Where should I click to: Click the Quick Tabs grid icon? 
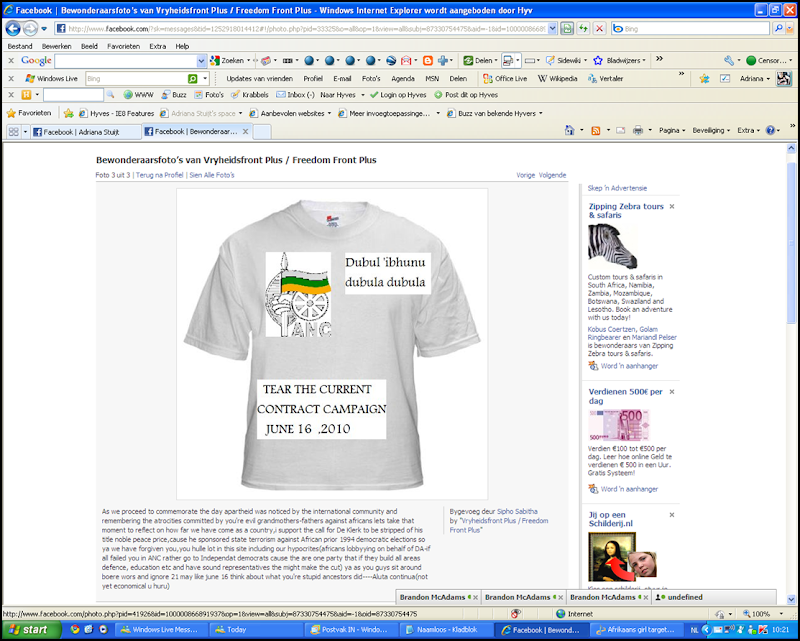coord(13,132)
